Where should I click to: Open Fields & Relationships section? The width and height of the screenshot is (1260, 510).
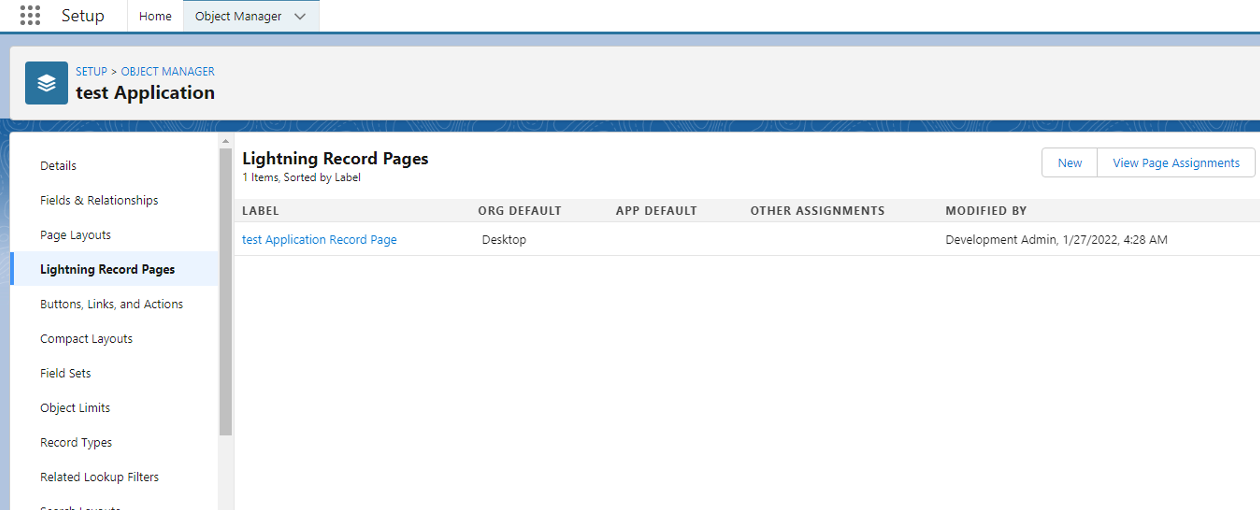99,200
